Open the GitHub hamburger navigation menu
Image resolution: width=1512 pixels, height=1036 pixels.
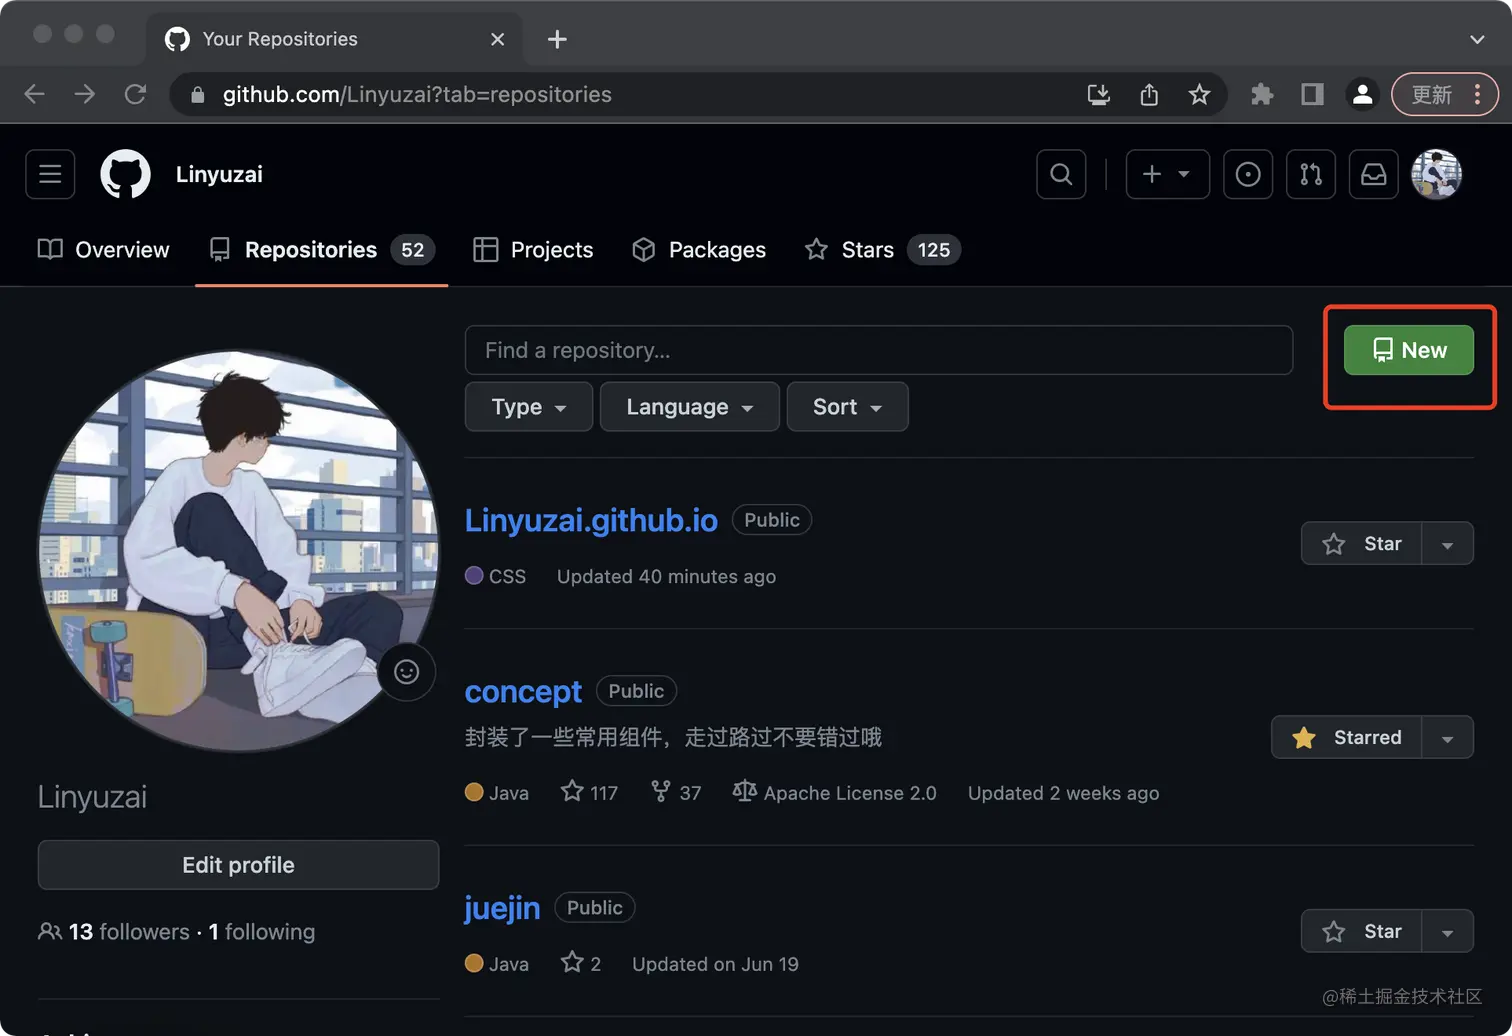(50, 174)
